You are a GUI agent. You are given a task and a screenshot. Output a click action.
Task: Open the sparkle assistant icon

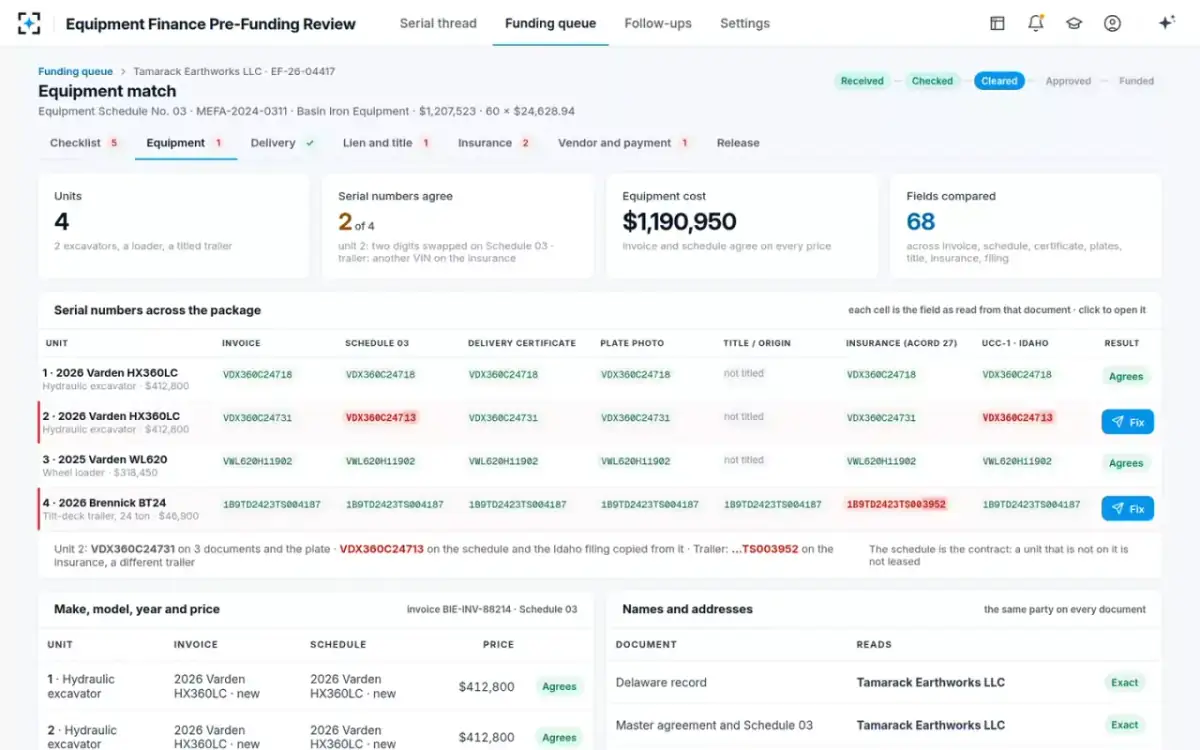[1166, 23]
